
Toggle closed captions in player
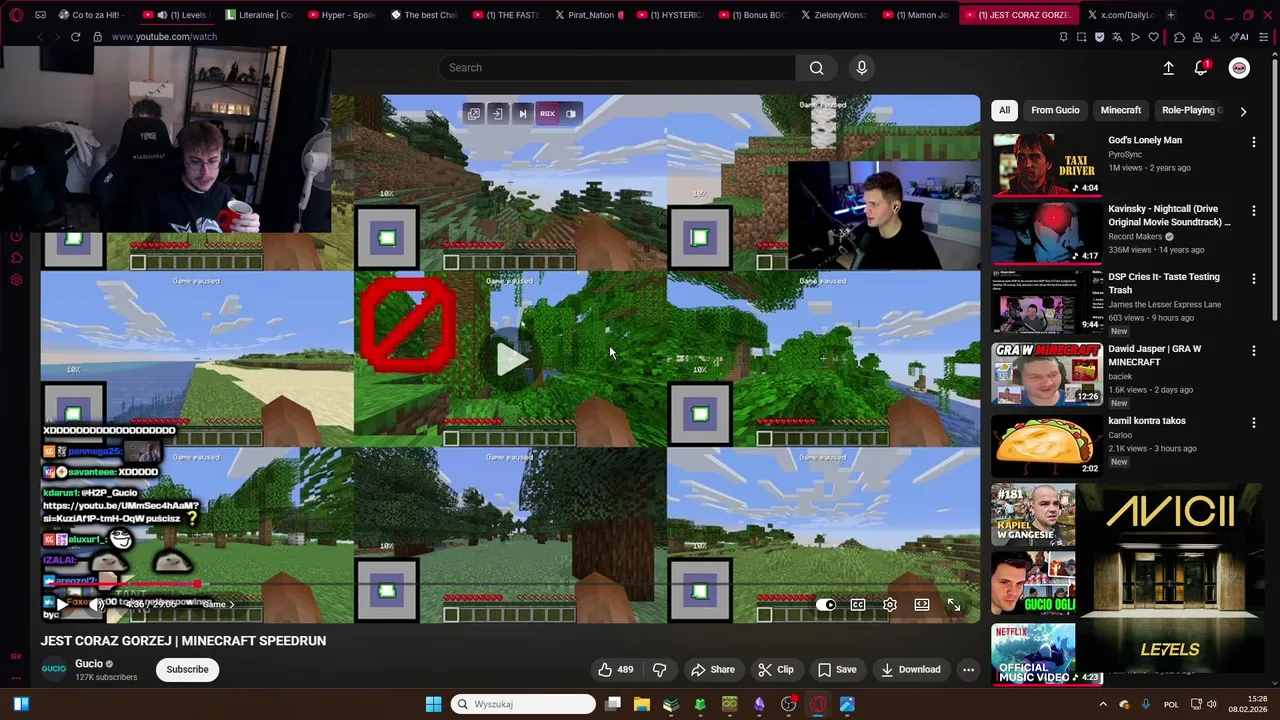click(x=858, y=605)
